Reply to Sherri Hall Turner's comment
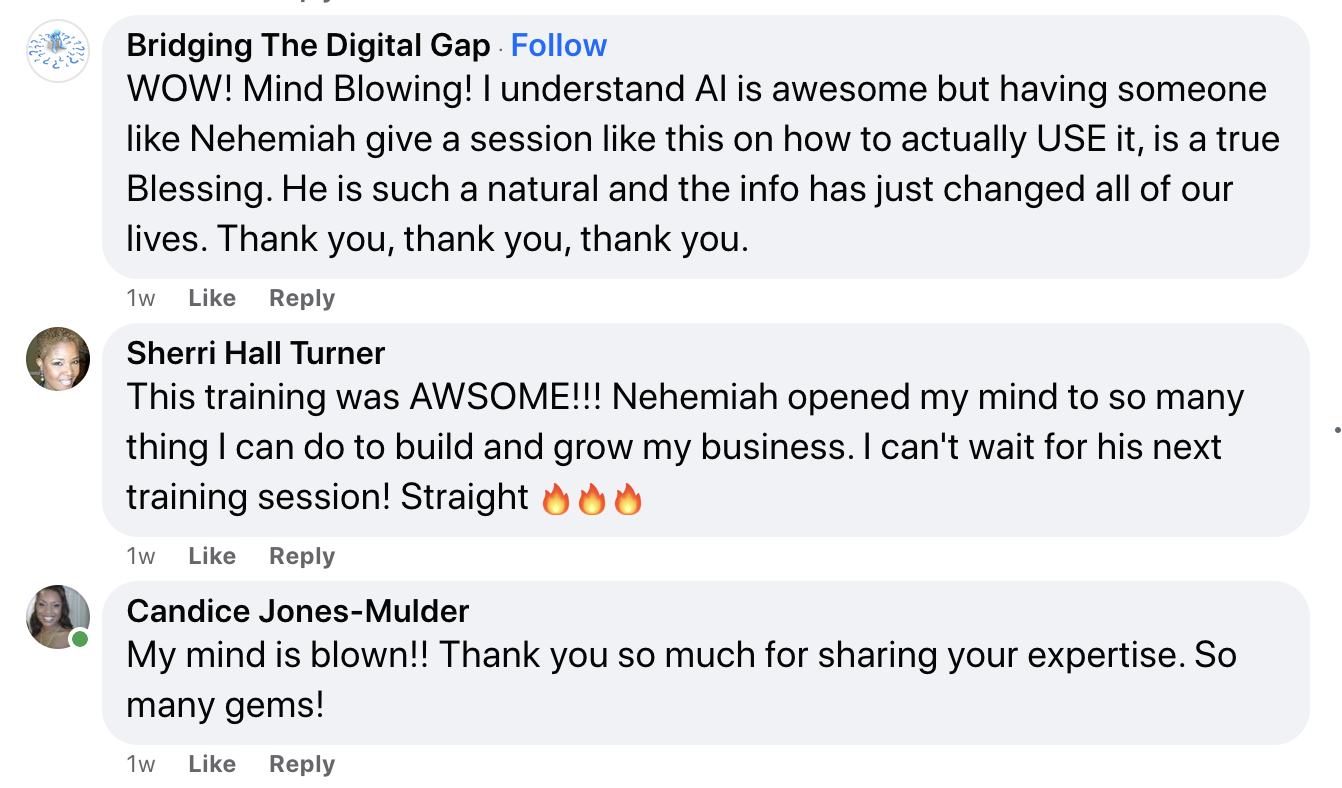The image size is (1342, 788). (x=302, y=556)
